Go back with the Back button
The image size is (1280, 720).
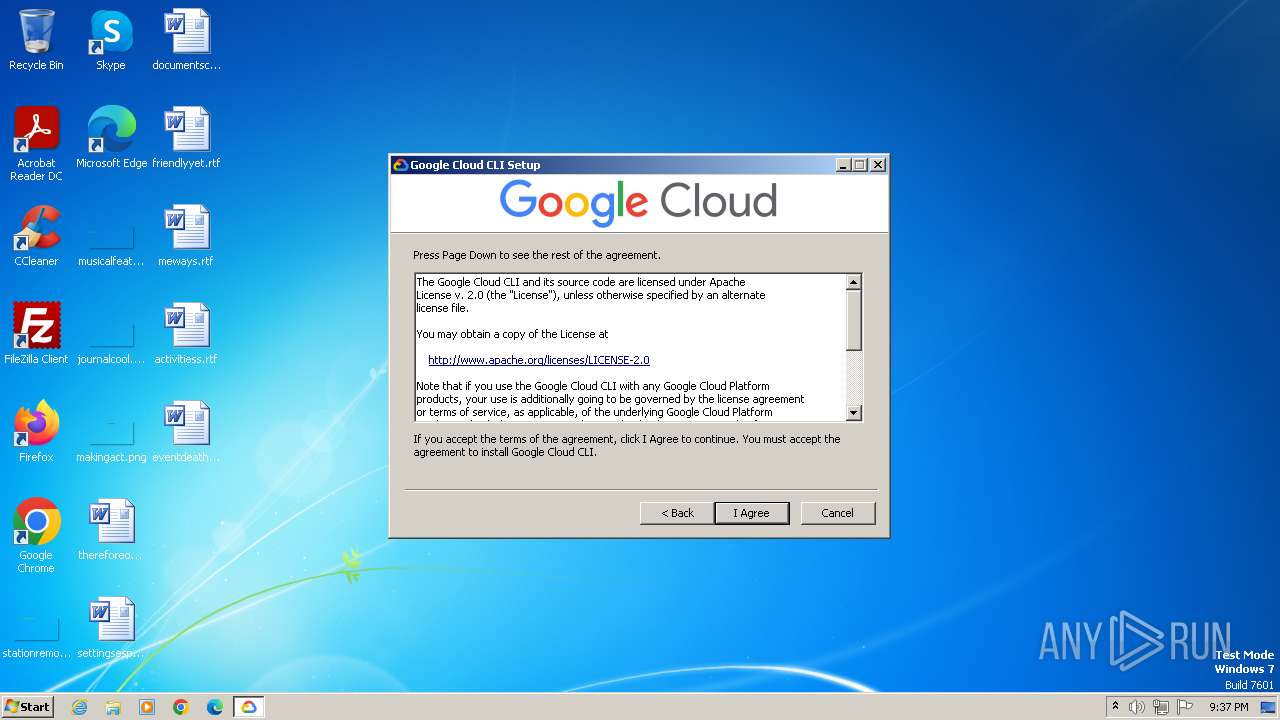pos(677,513)
